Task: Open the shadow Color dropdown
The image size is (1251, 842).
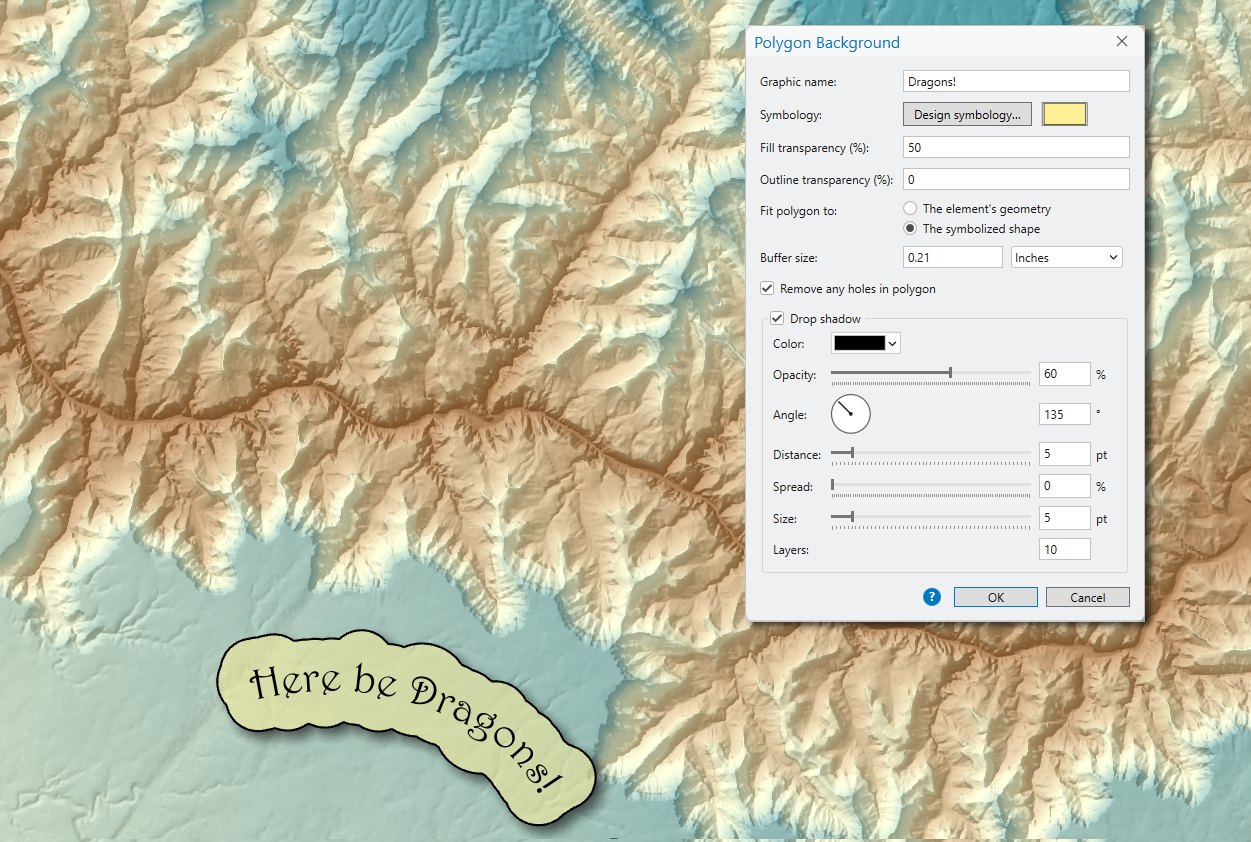Action: point(866,343)
